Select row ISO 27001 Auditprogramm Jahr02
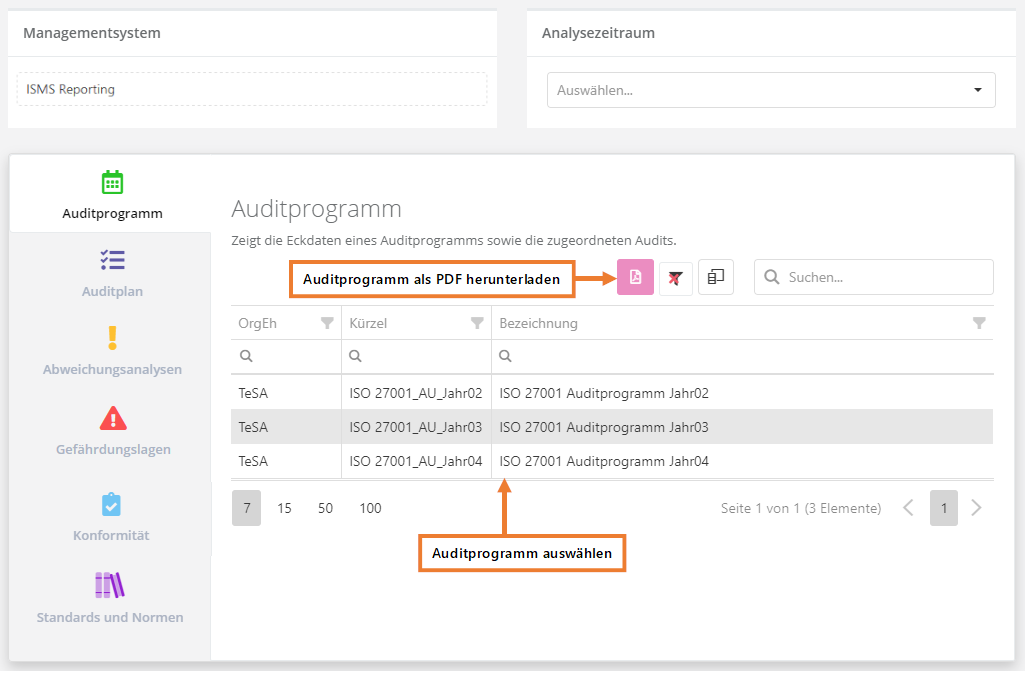The width and height of the screenshot is (1026, 673). click(604, 393)
